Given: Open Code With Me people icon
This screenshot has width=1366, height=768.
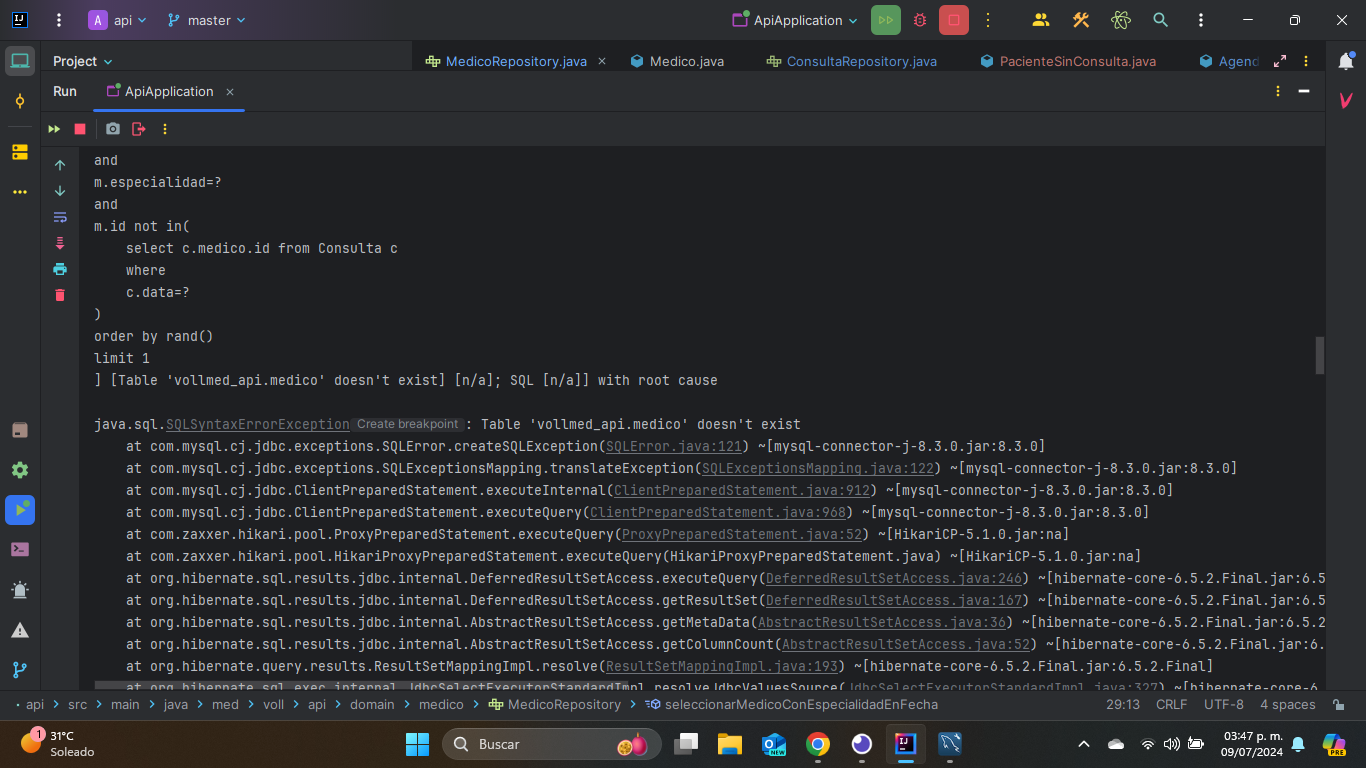Looking at the screenshot, I should 1041,20.
